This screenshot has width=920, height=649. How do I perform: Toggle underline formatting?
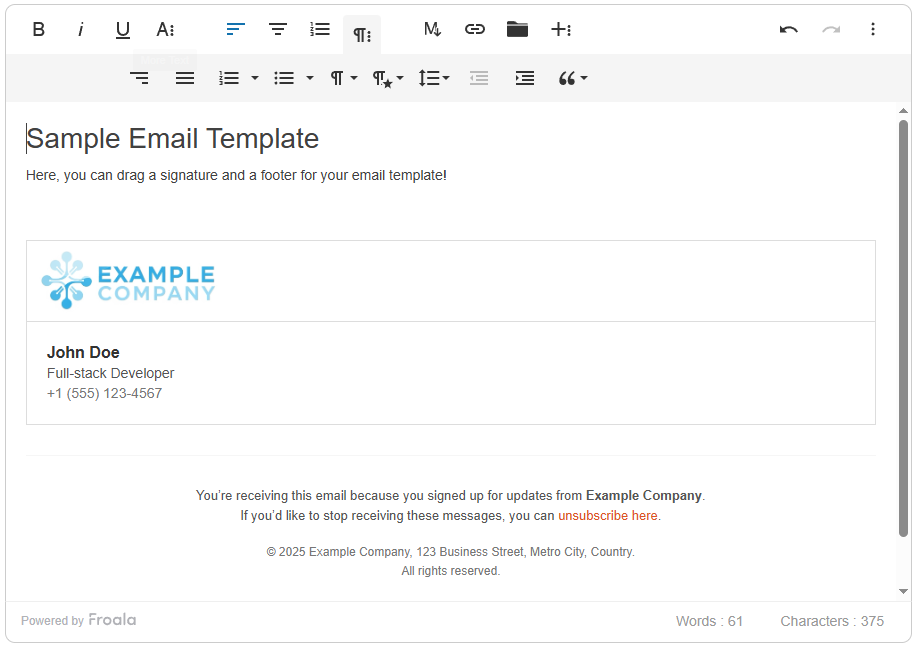pyautogui.click(x=123, y=30)
